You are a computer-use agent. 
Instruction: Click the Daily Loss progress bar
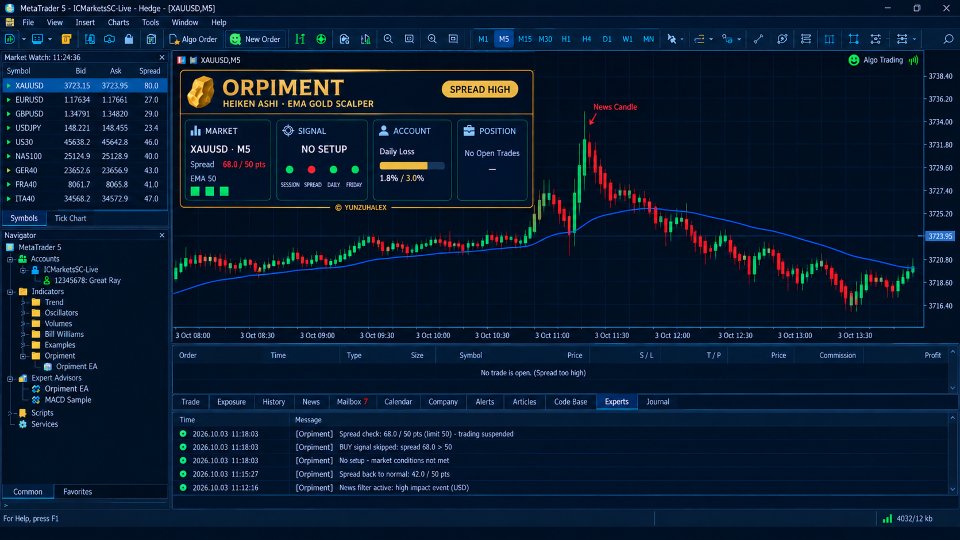point(411,166)
